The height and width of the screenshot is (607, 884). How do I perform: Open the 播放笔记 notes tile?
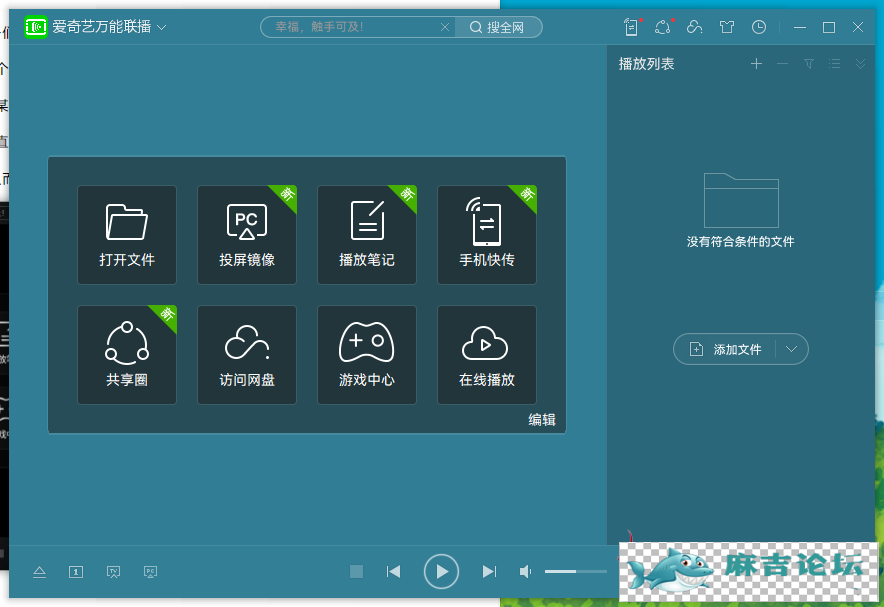click(367, 235)
